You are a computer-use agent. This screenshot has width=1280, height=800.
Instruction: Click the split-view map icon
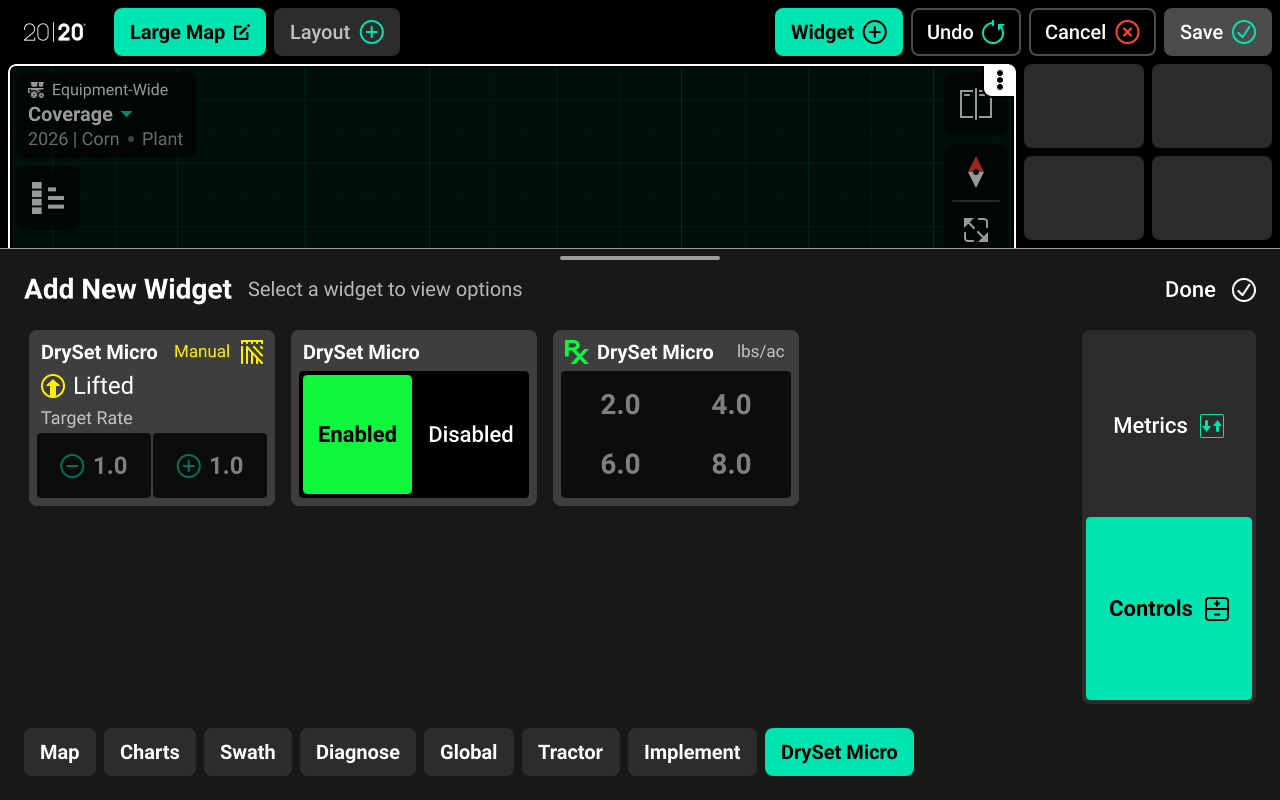(x=975, y=104)
